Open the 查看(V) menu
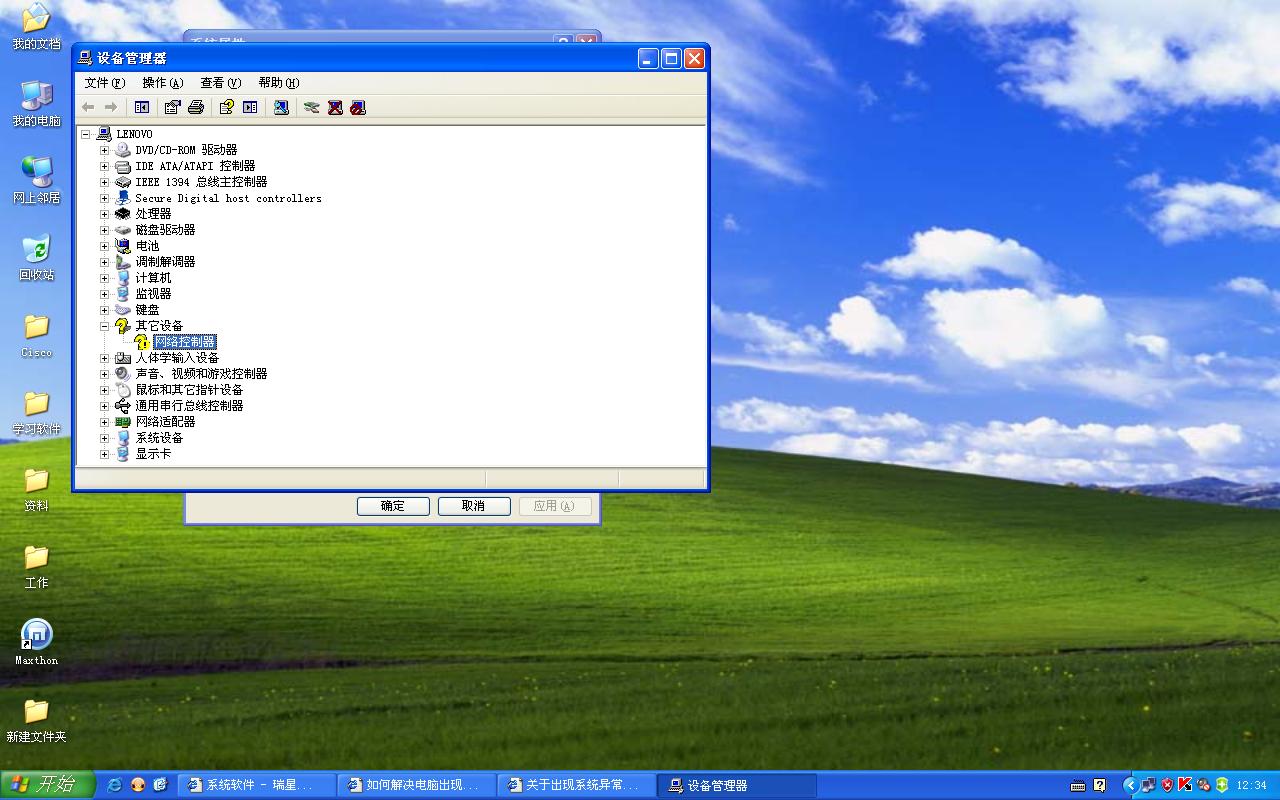This screenshot has height=800, width=1280. pos(220,83)
